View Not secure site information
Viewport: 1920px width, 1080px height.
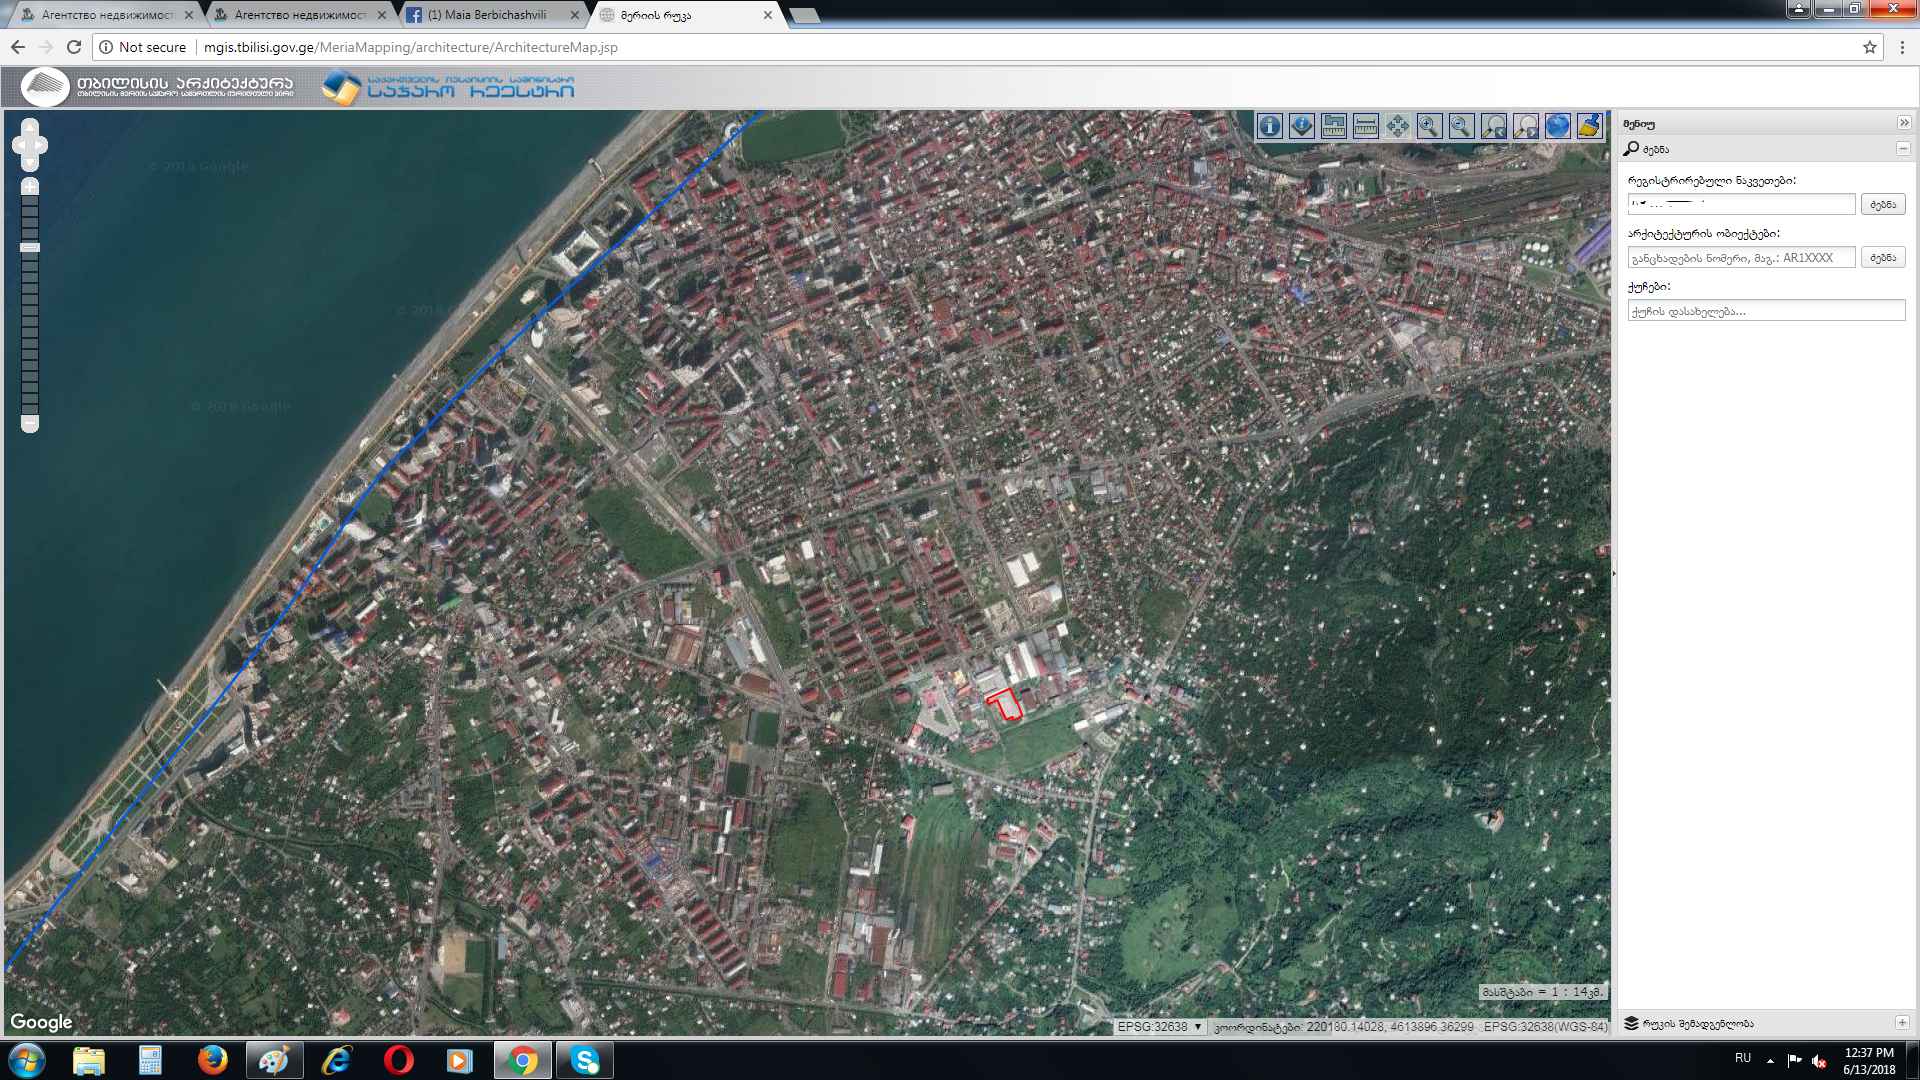tap(142, 47)
